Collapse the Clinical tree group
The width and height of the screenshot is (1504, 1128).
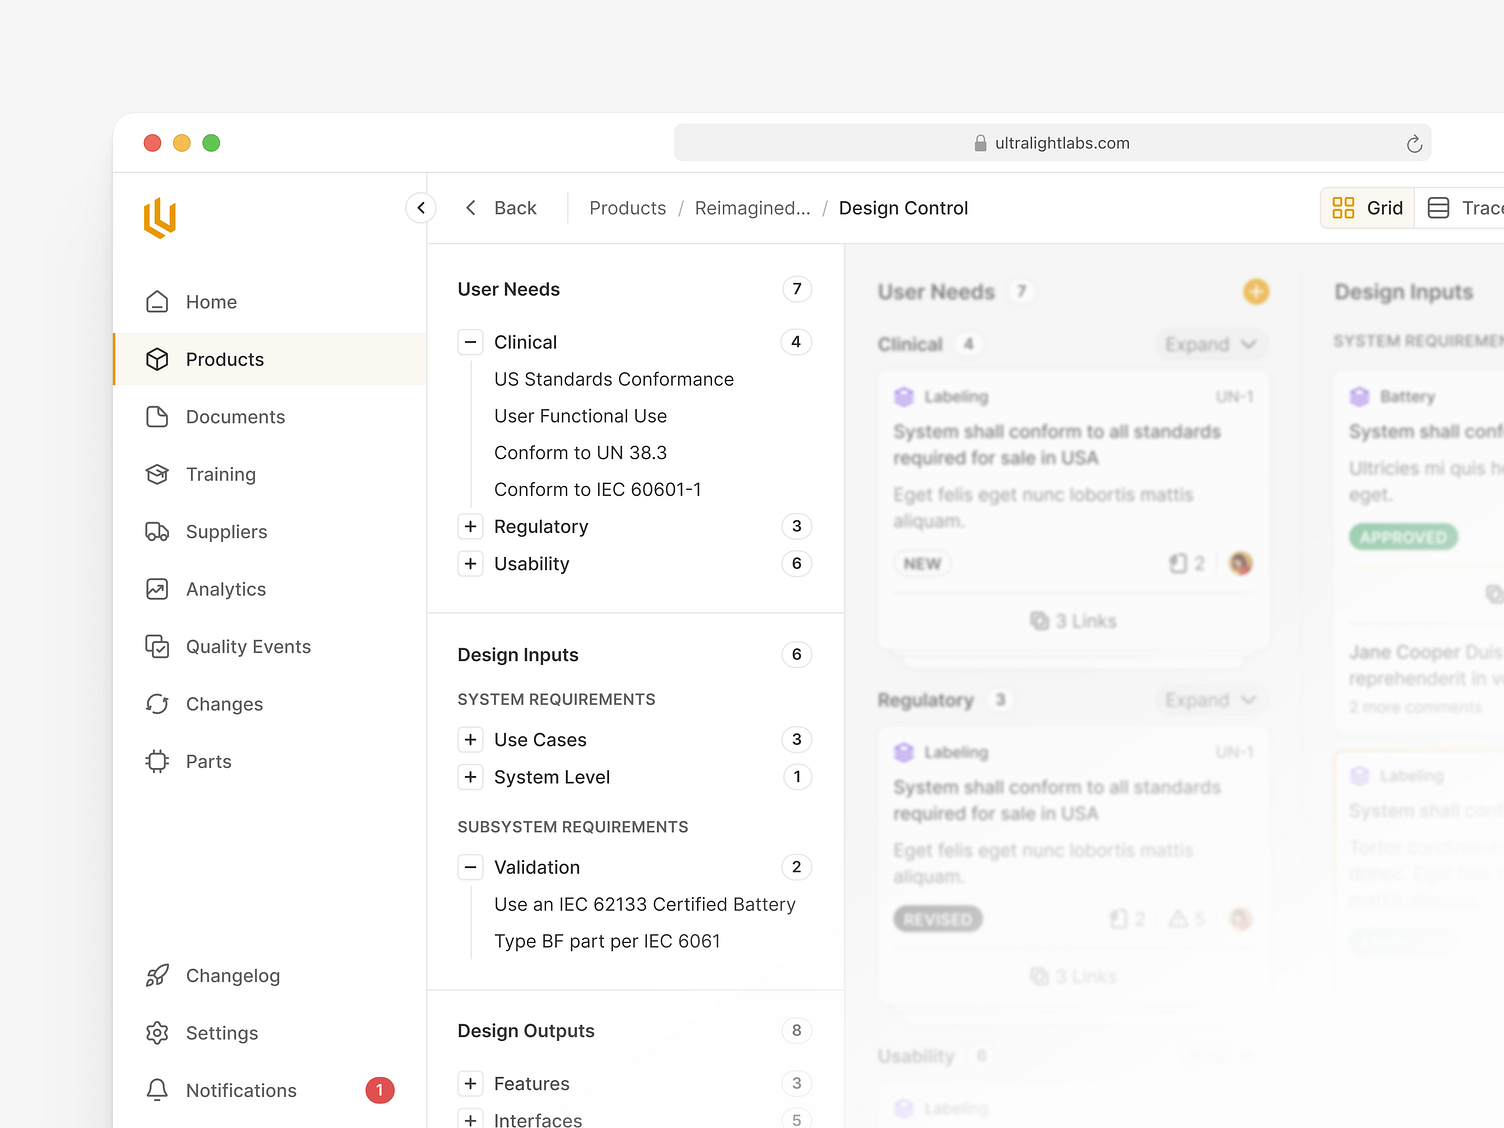470,342
